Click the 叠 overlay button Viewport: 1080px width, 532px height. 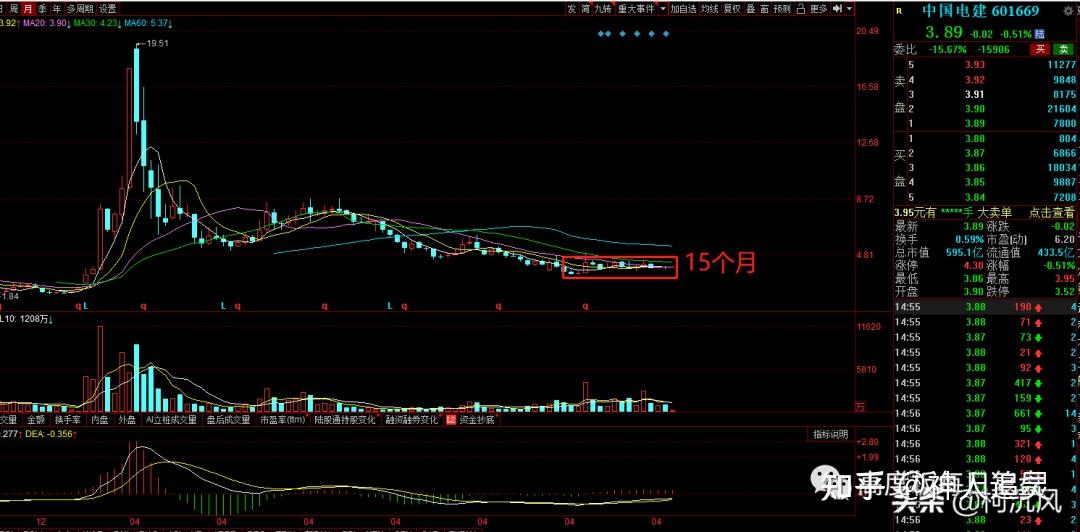[x=750, y=9]
